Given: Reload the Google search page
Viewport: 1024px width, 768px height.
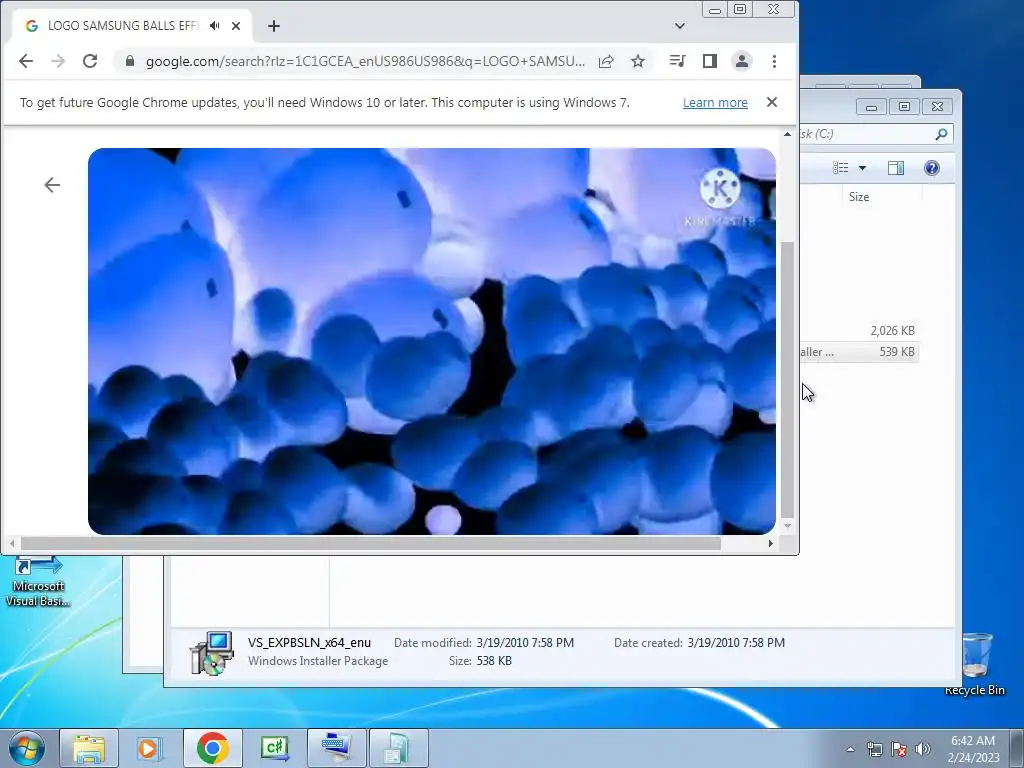Looking at the screenshot, I should (x=90, y=61).
